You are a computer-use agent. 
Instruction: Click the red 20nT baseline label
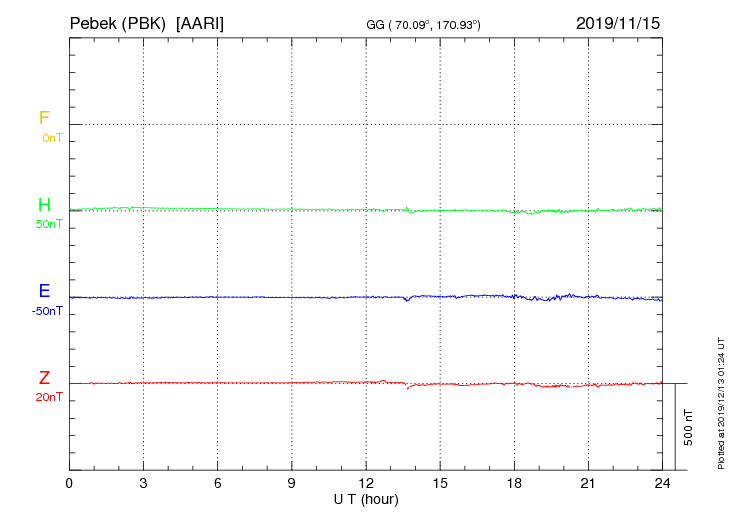click(x=49, y=397)
